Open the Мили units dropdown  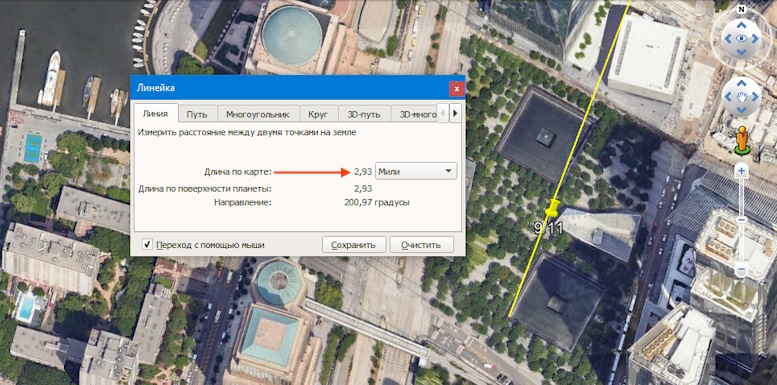[416, 171]
